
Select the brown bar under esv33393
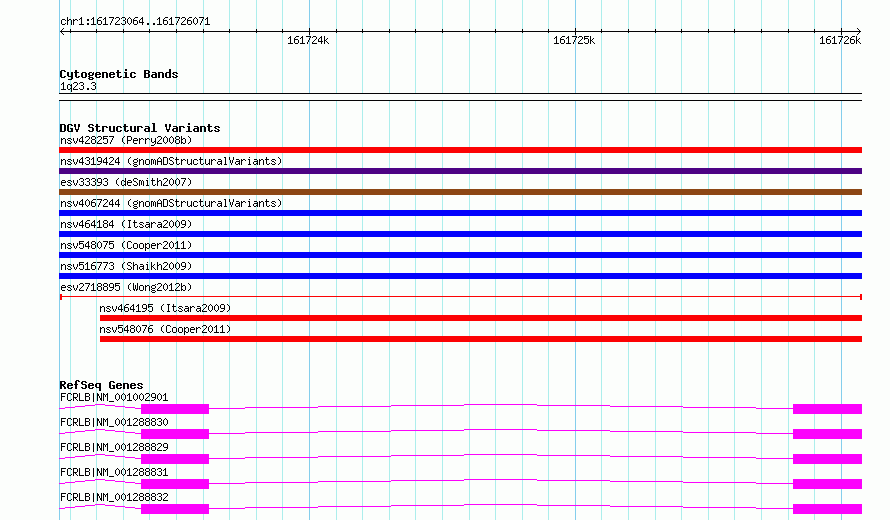[x=460, y=192]
